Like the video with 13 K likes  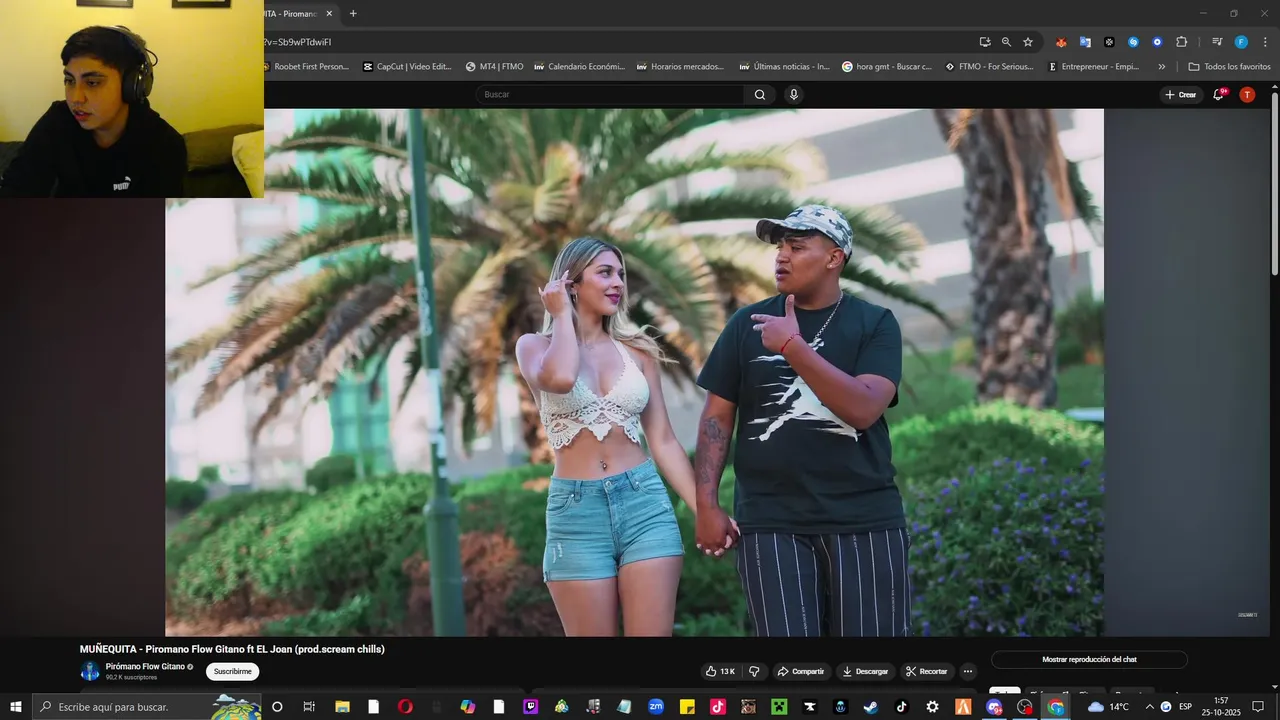point(720,671)
